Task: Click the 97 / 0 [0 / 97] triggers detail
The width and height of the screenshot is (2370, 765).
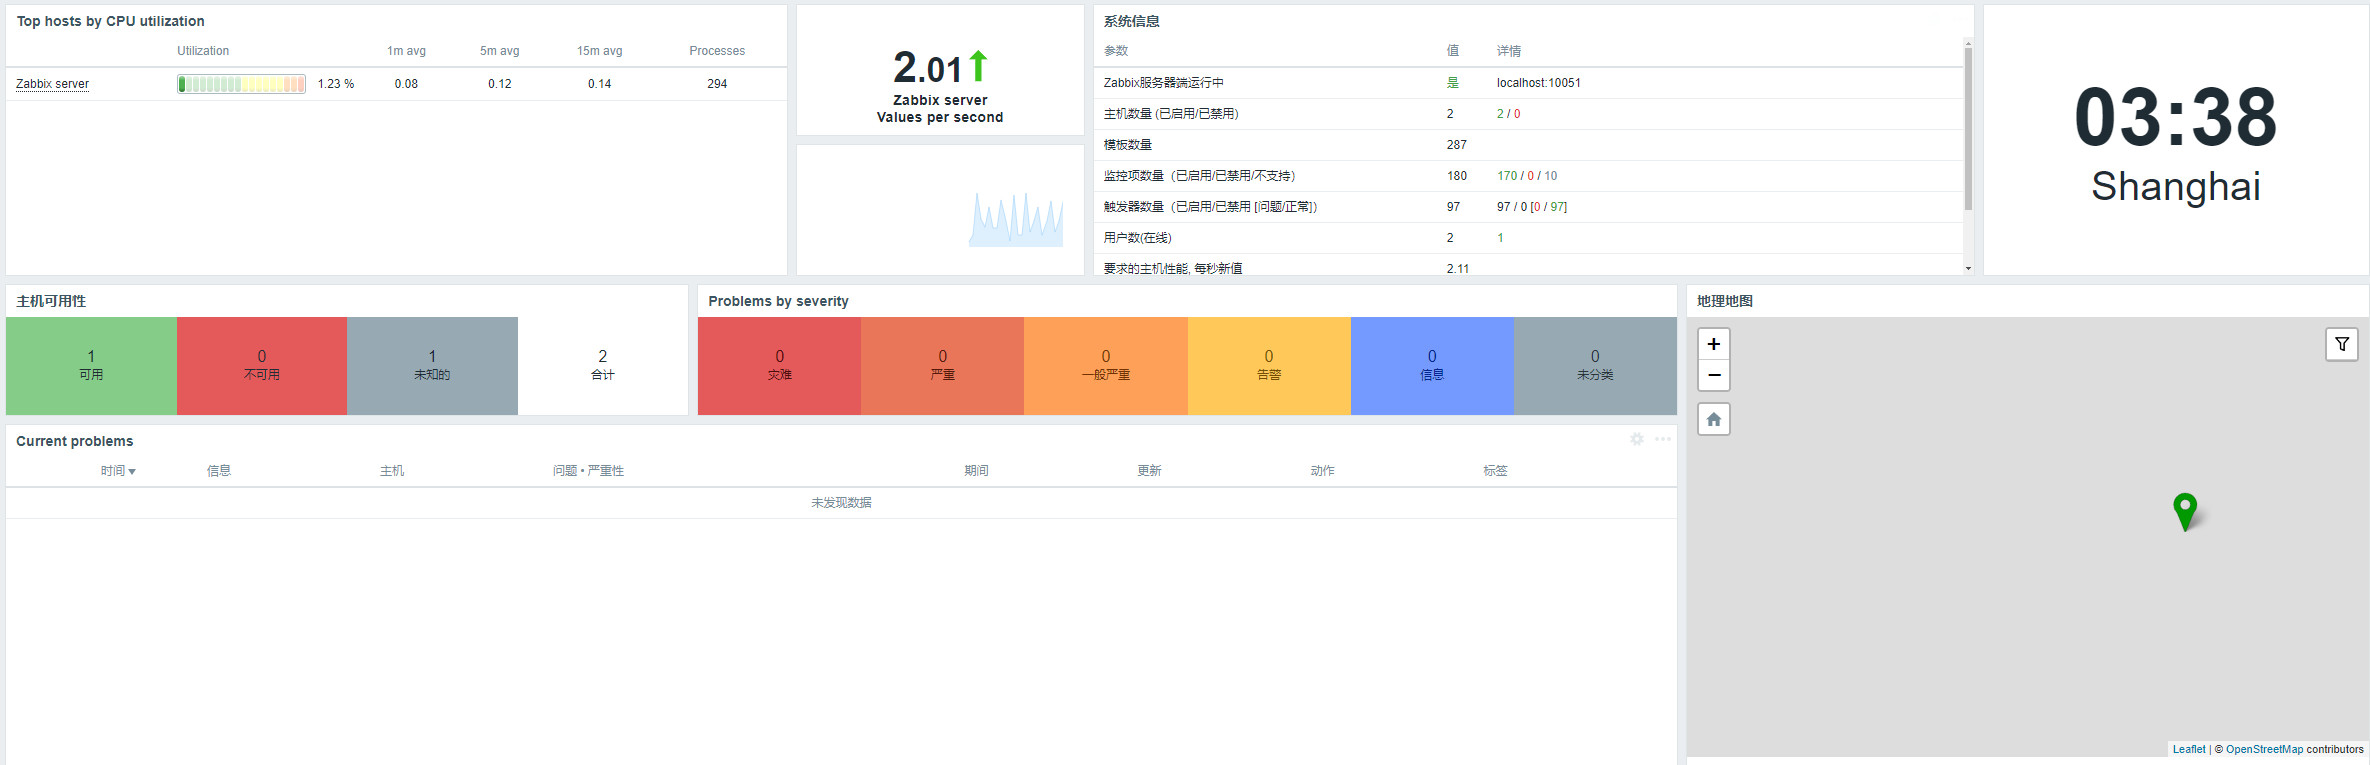Action: tap(1531, 207)
